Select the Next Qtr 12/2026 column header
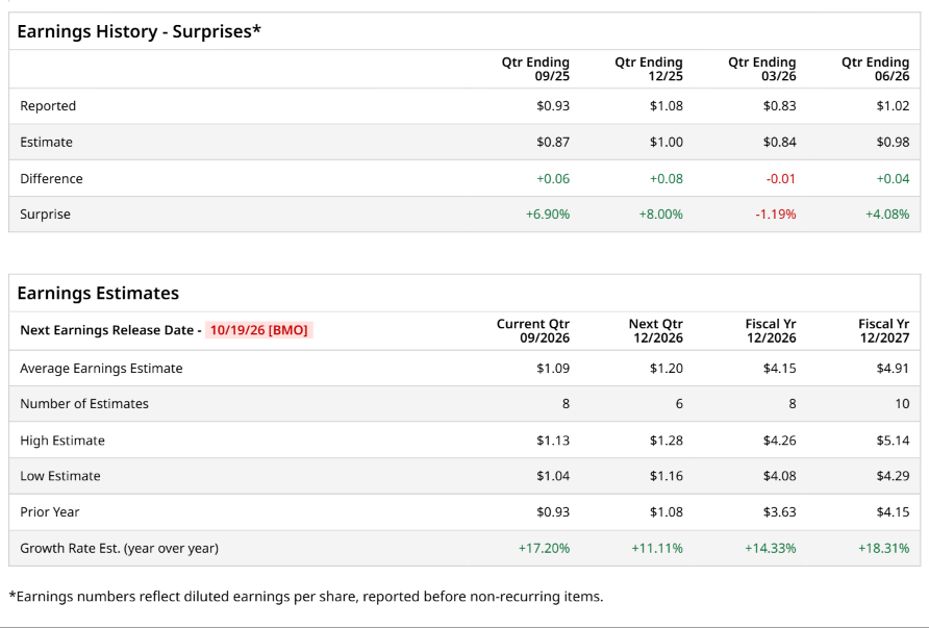This screenshot has height=628, width=929. 656,331
